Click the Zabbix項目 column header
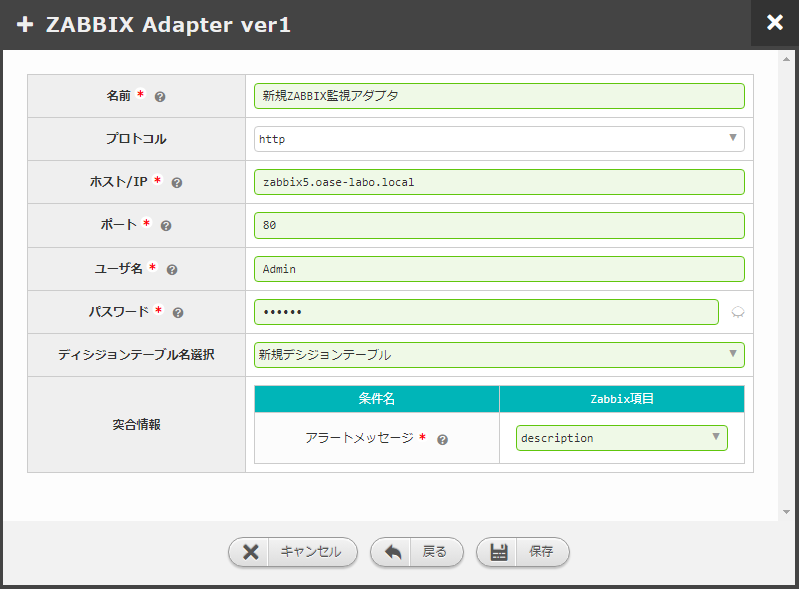 pyautogui.click(x=622, y=399)
